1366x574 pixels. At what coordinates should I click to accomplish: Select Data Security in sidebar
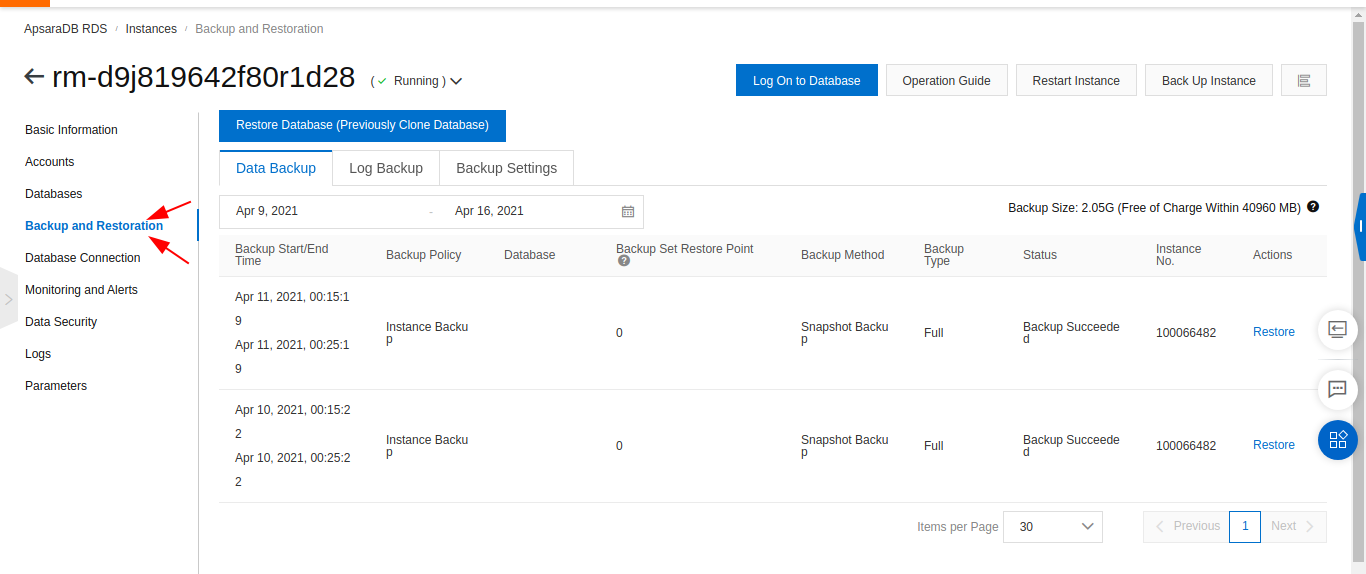coord(61,322)
